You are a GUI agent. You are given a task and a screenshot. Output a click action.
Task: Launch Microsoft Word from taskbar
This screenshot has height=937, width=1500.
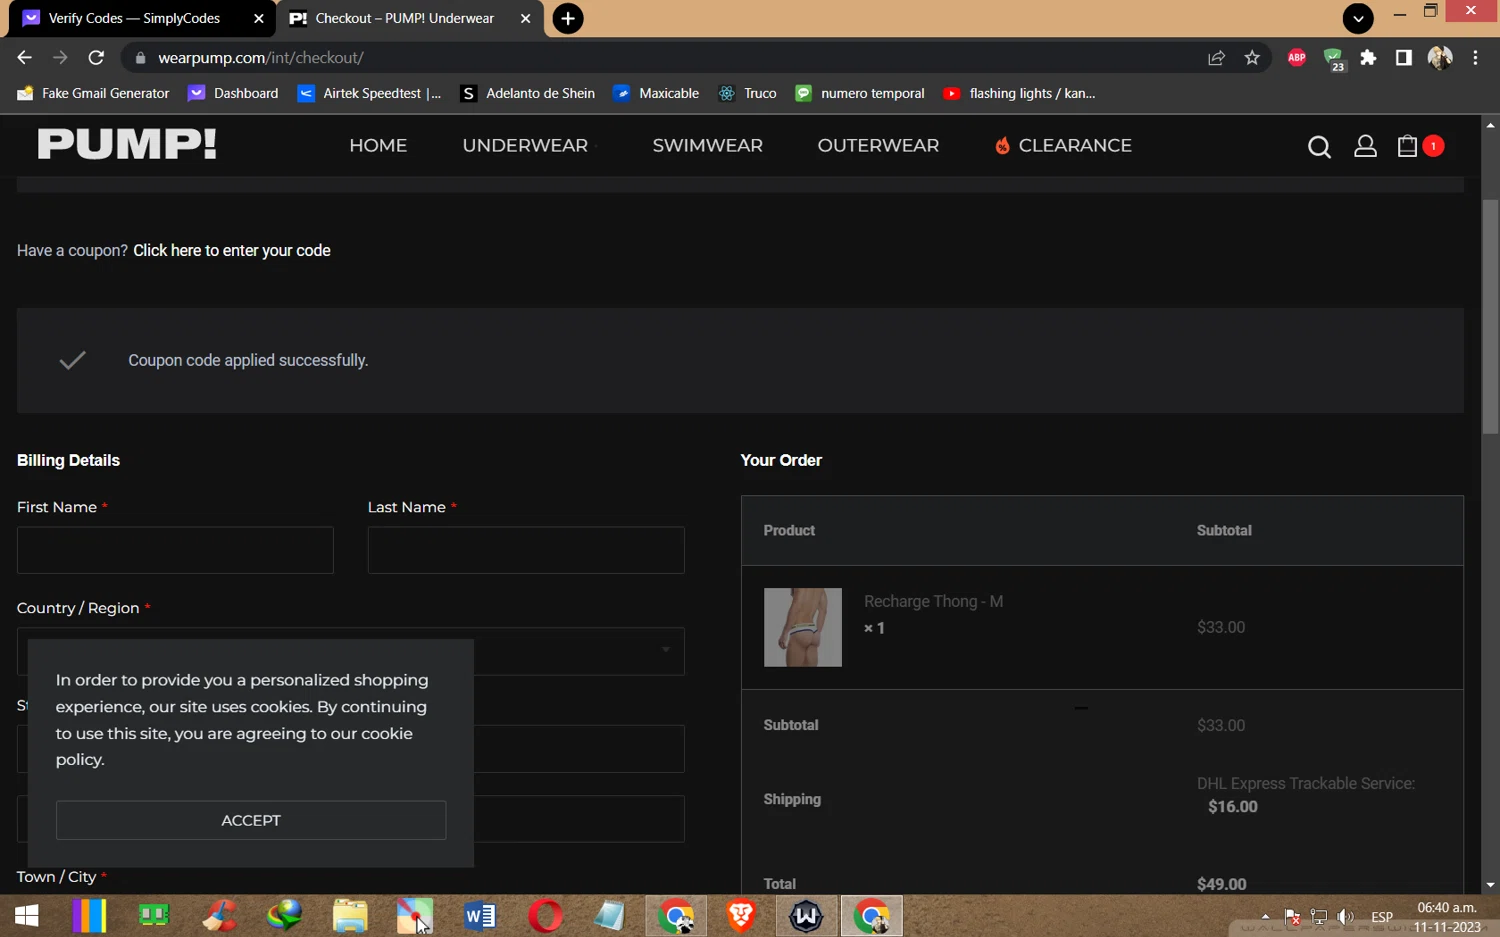(x=480, y=916)
